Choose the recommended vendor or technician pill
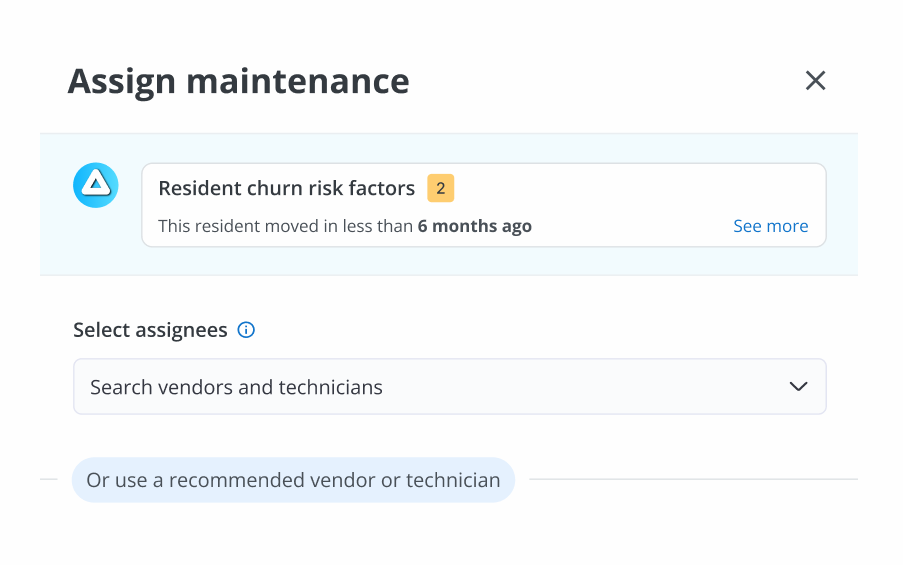The height and width of the screenshot is (565, 903). coord(293,480)
